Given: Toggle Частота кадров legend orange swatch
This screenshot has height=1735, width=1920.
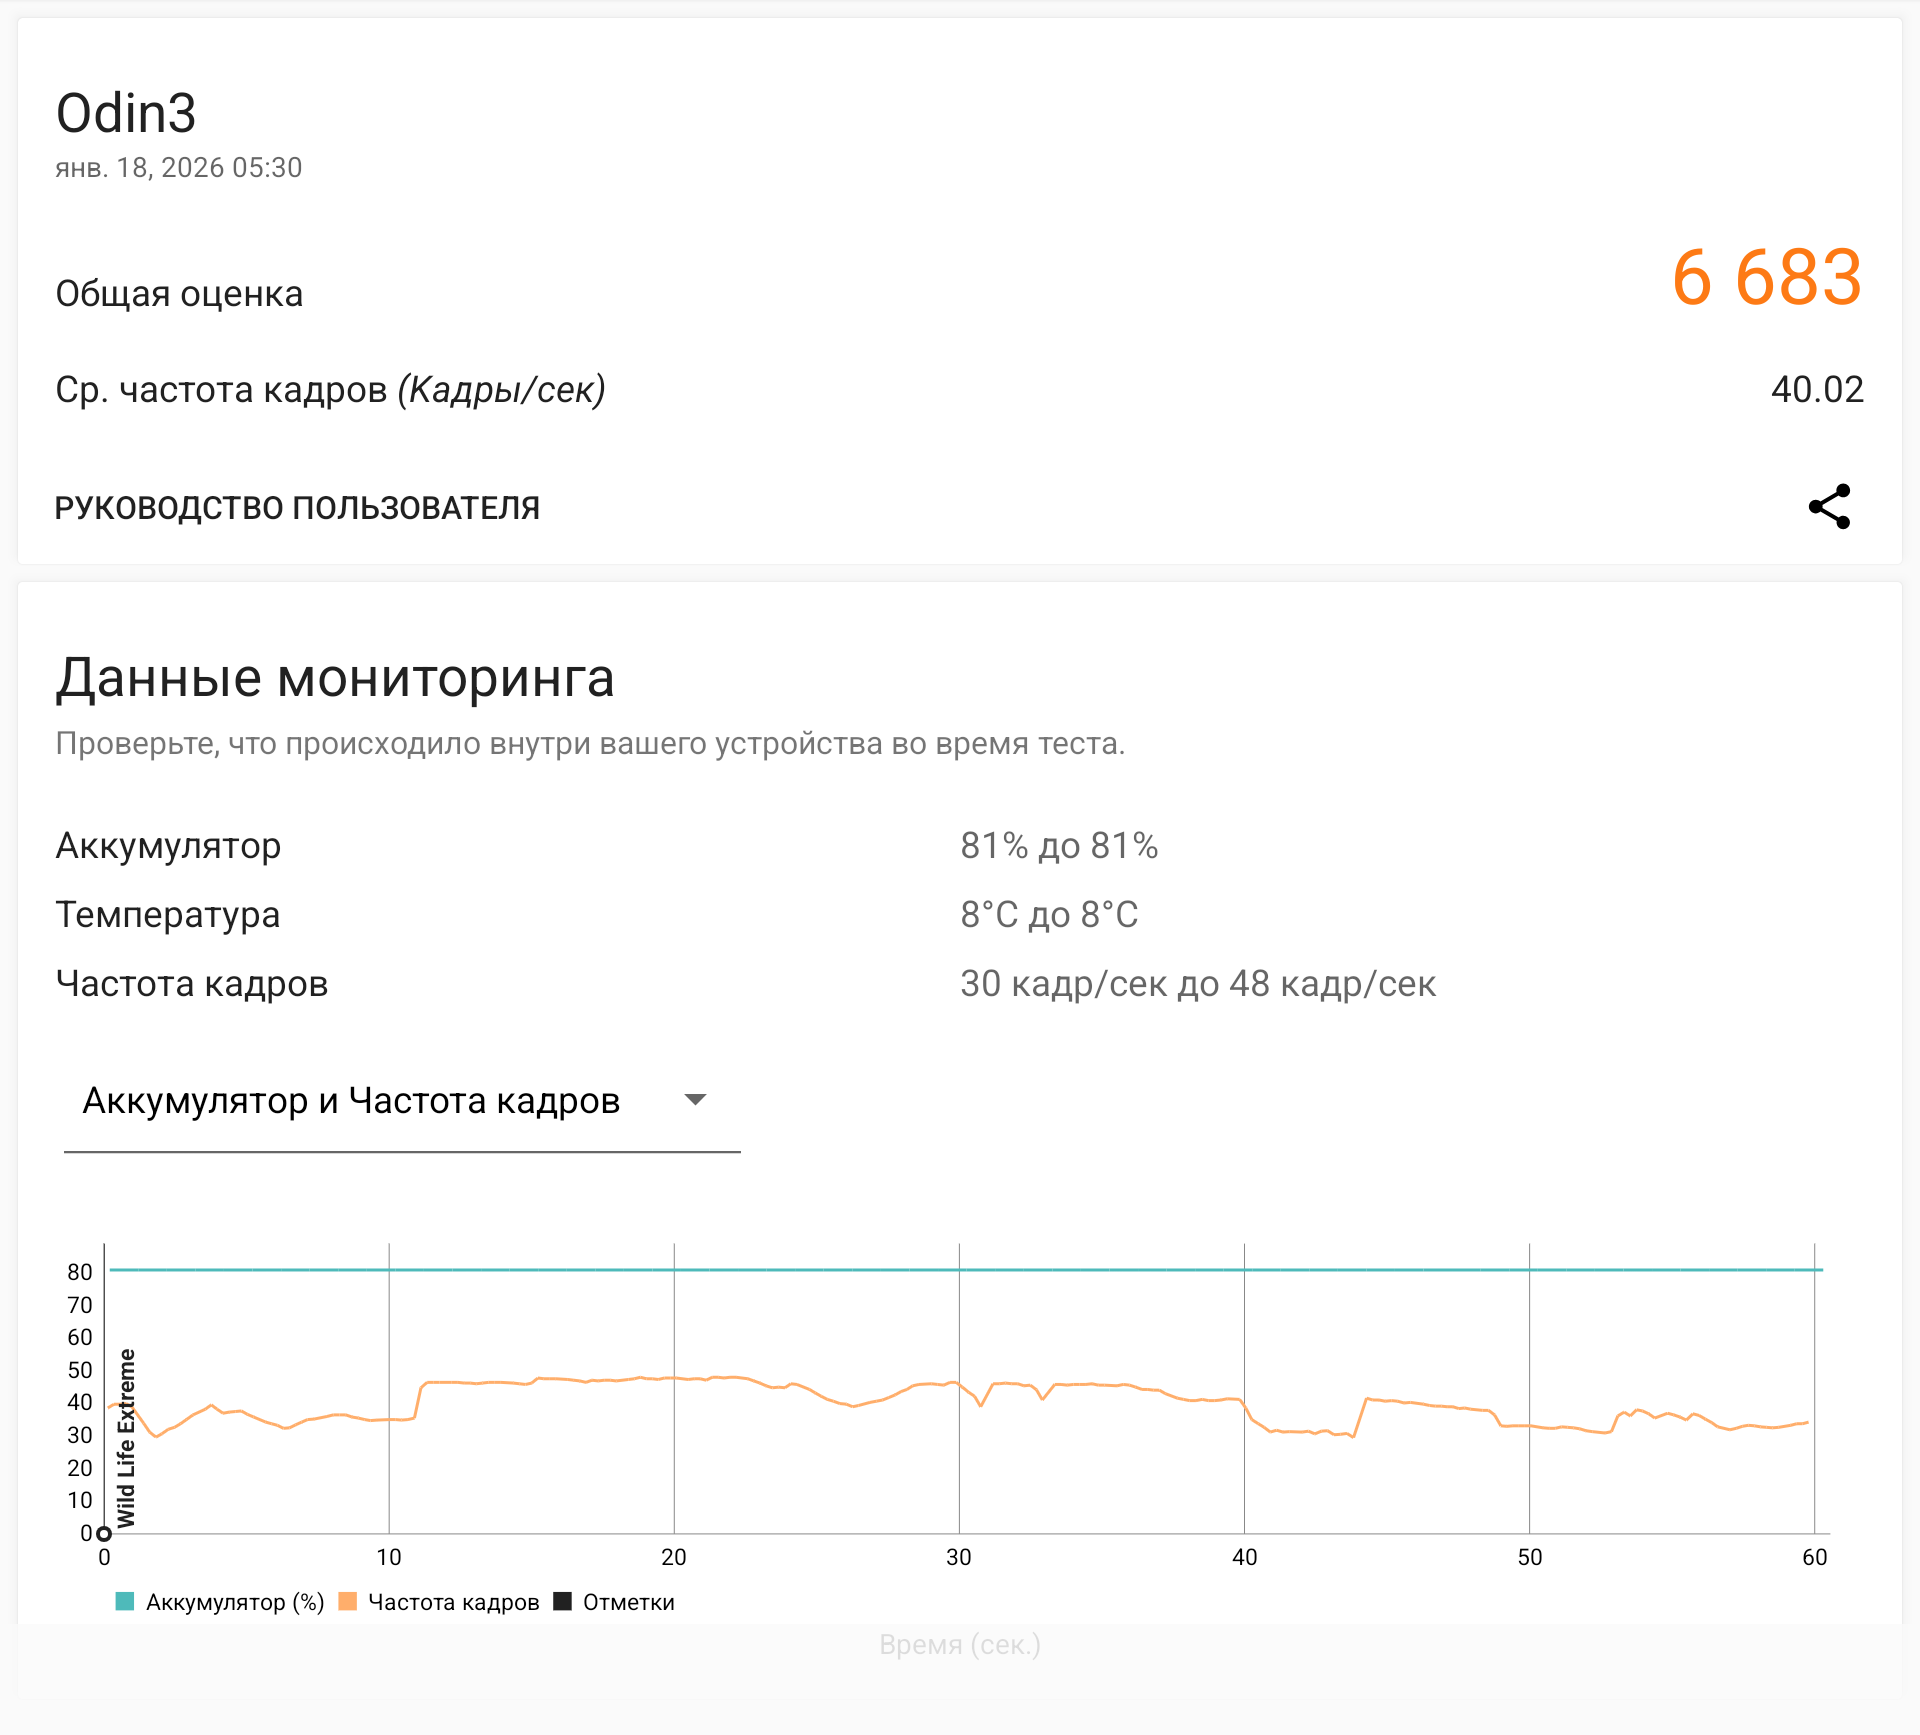Looking at the screenshot, I should (x=348, y=1602).
